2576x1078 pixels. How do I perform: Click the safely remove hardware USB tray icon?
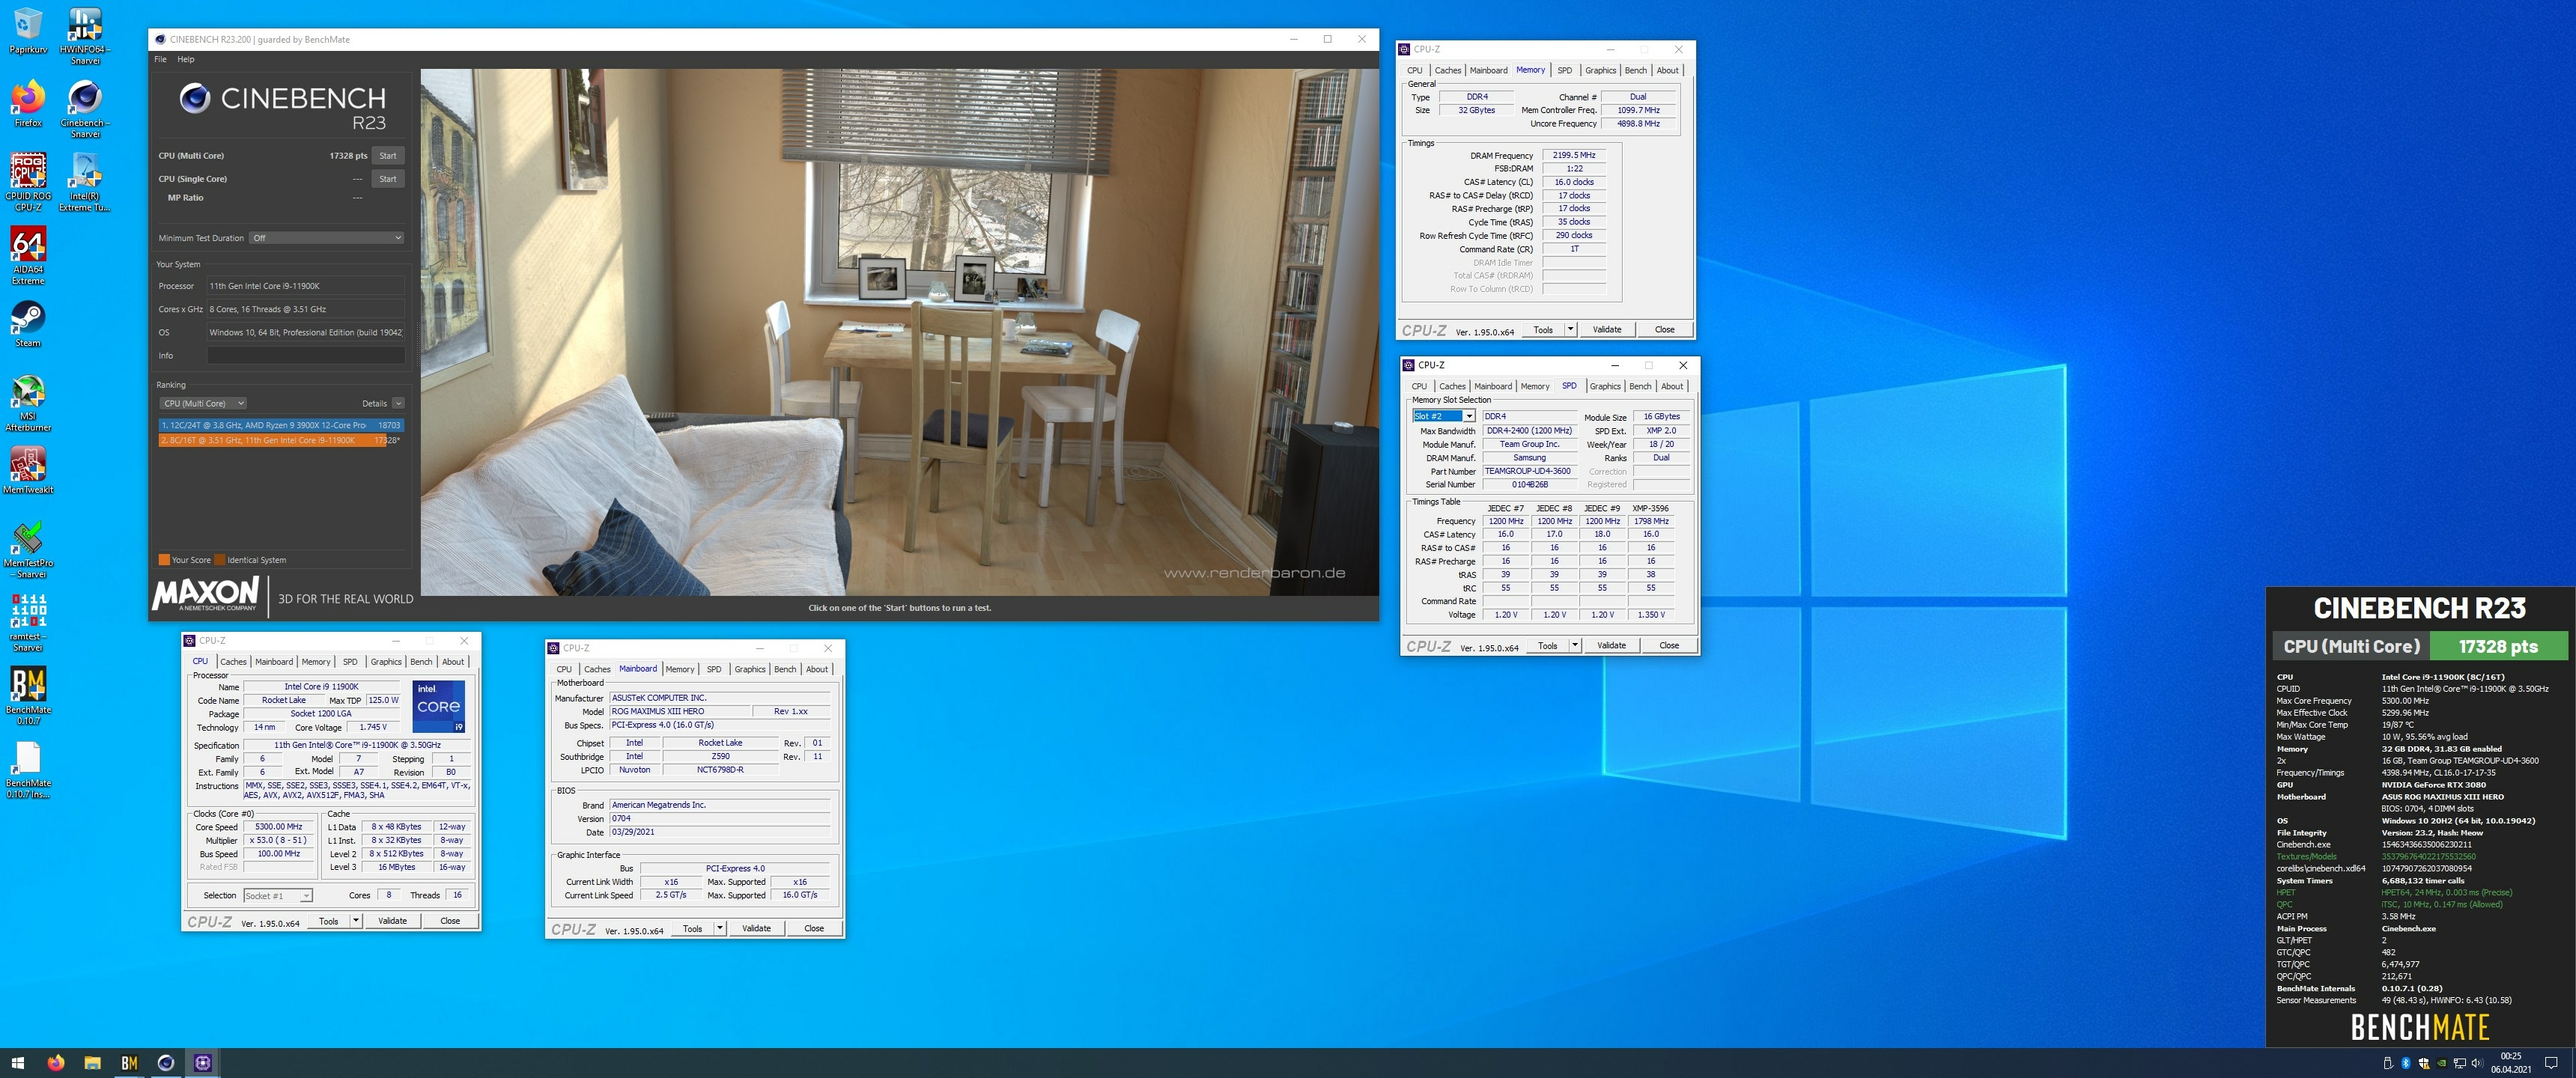2387,1063
